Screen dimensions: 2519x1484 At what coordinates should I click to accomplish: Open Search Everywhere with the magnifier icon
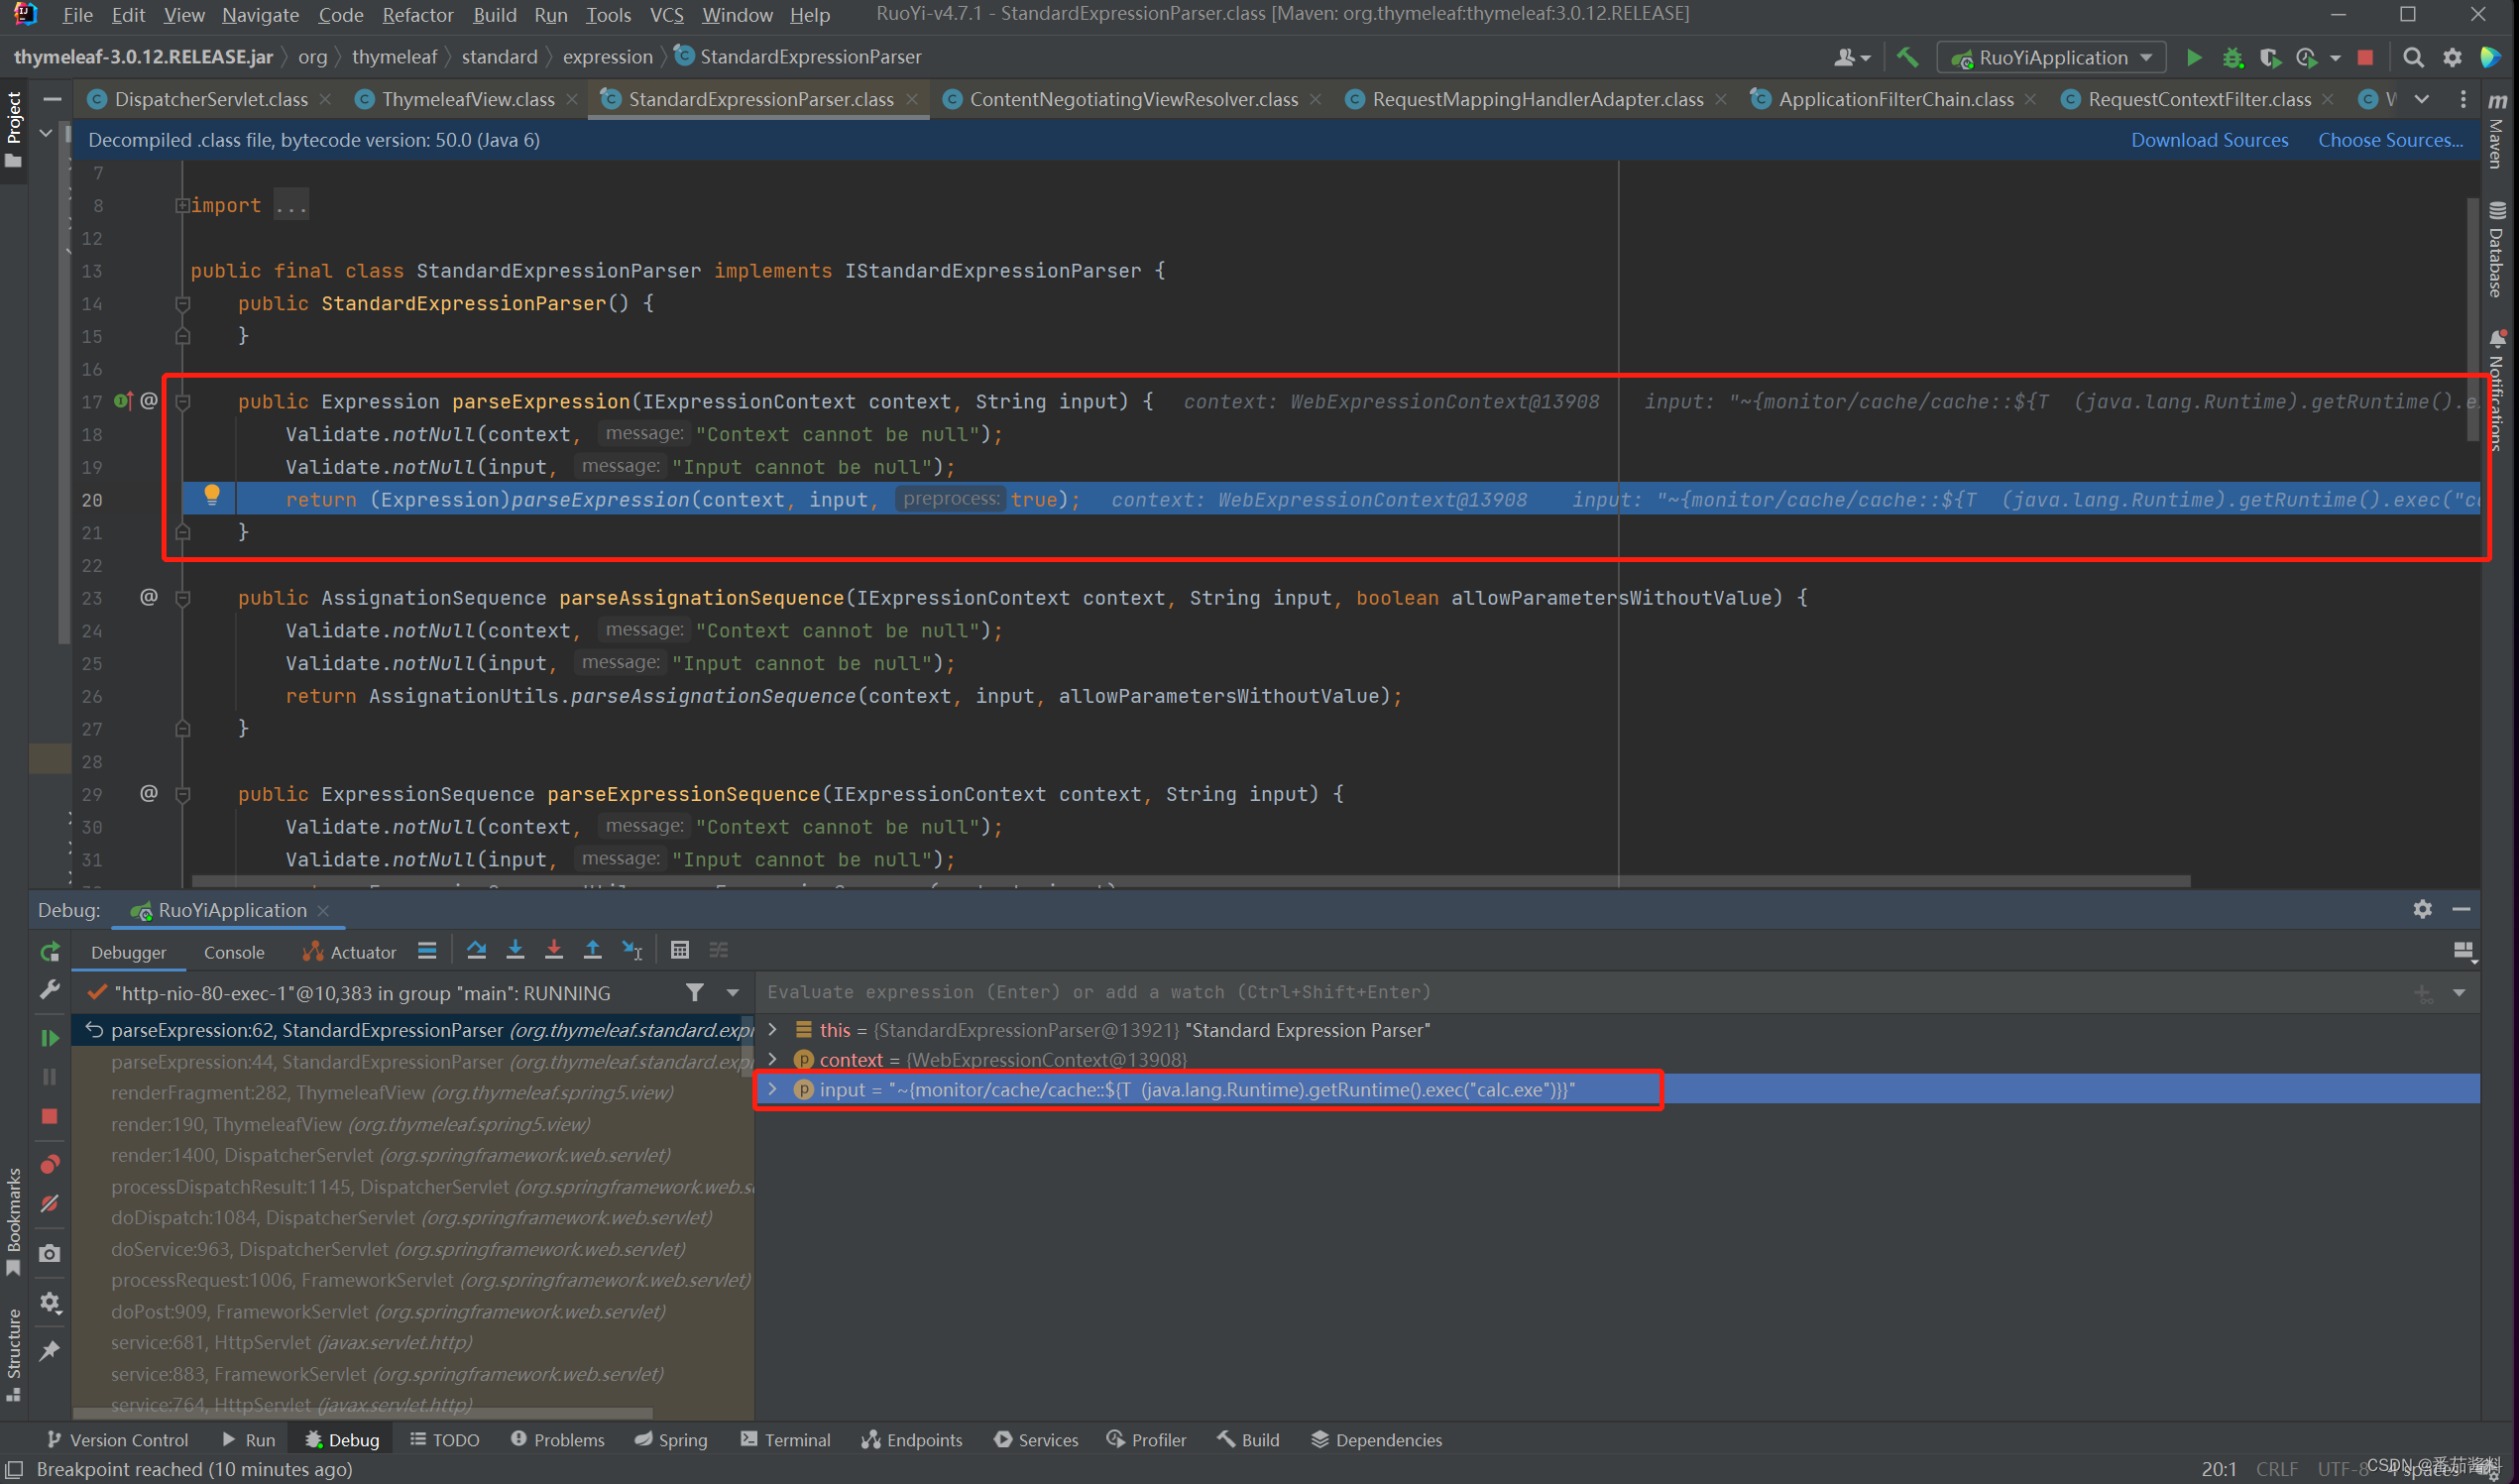tap(2413, 58)
